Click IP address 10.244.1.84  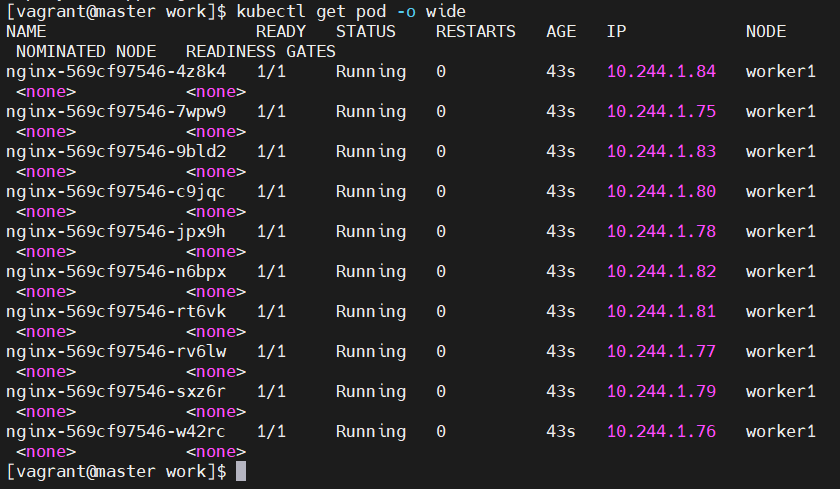(x=661, y=71)
